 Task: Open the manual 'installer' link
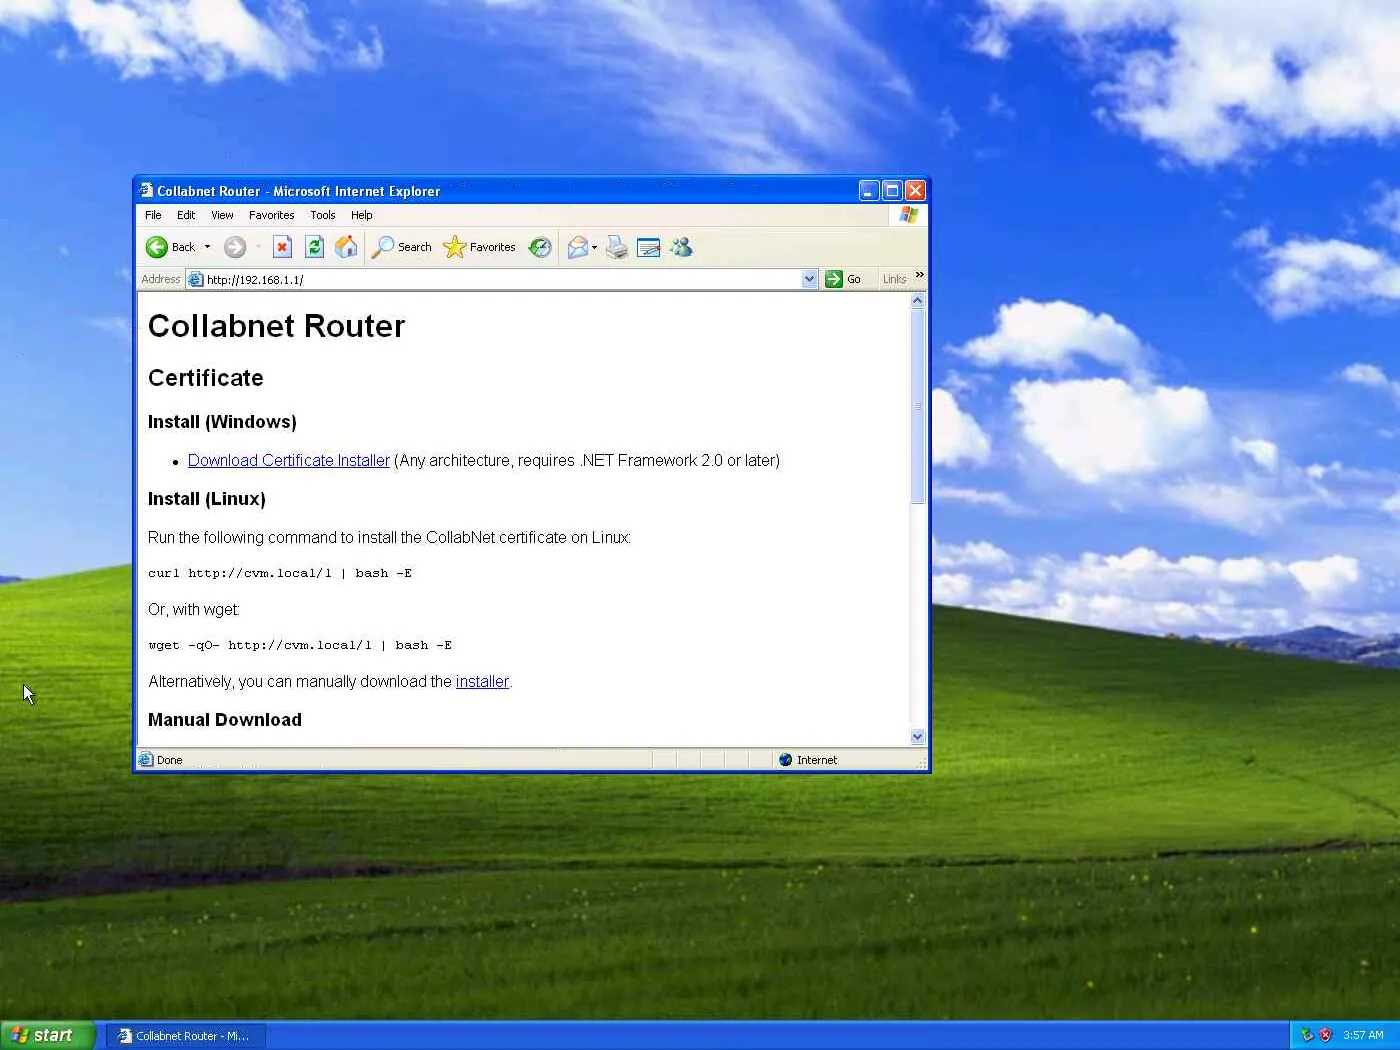(482, 681)
